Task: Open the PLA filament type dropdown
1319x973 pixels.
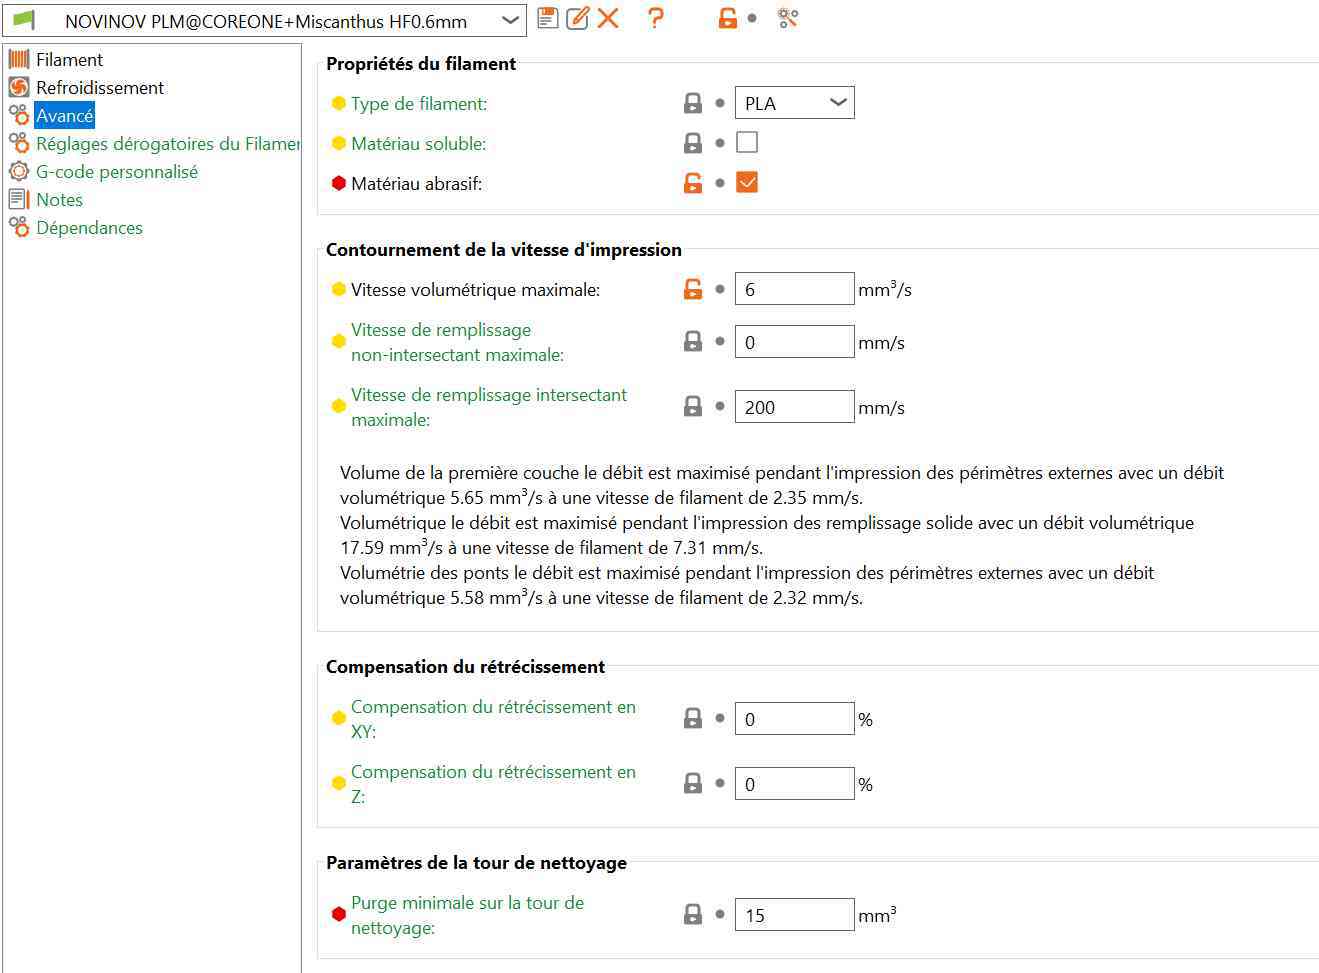Action: pyautogui.click(x=795, y=103)
